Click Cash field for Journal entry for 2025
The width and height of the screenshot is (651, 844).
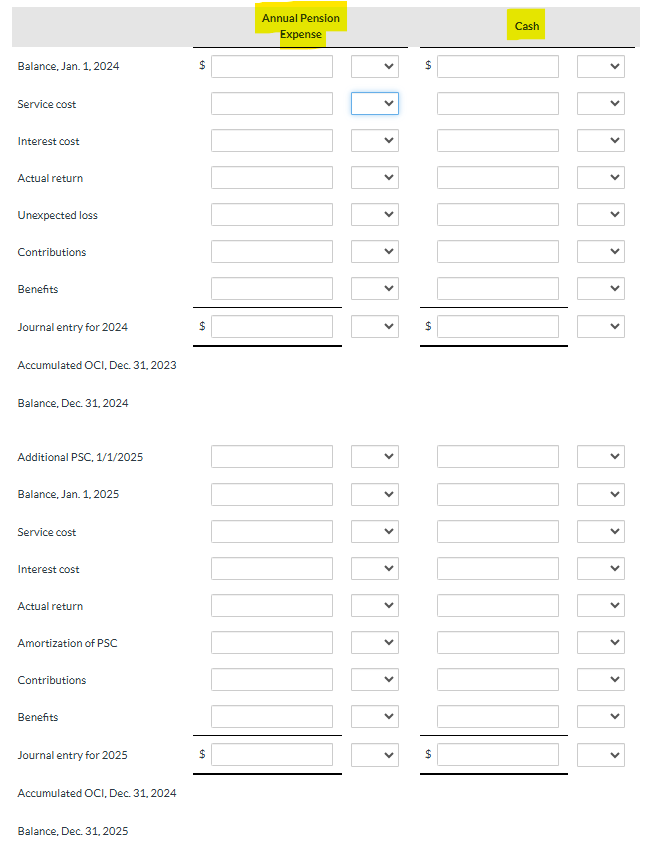tap(498, 755)
